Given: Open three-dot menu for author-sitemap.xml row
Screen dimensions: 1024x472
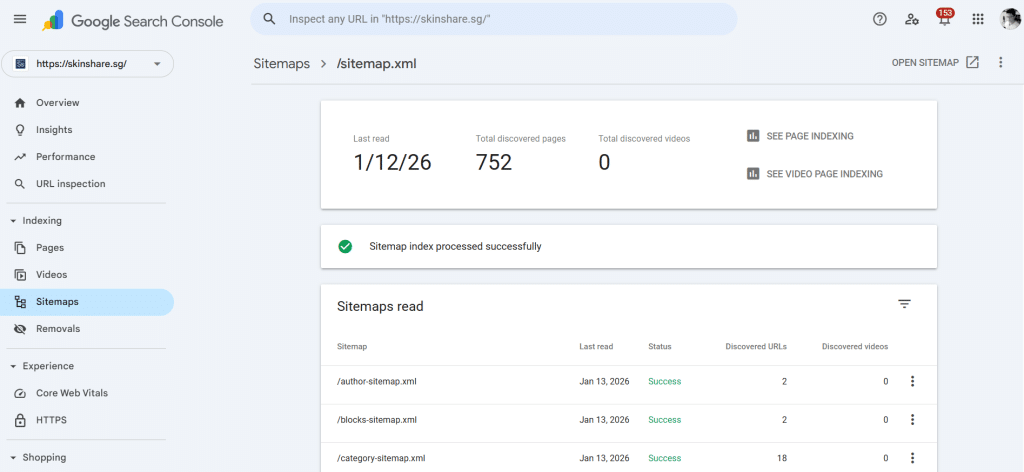Looking at the screenshot, I should pyautogui.click(x=912, y=381).
